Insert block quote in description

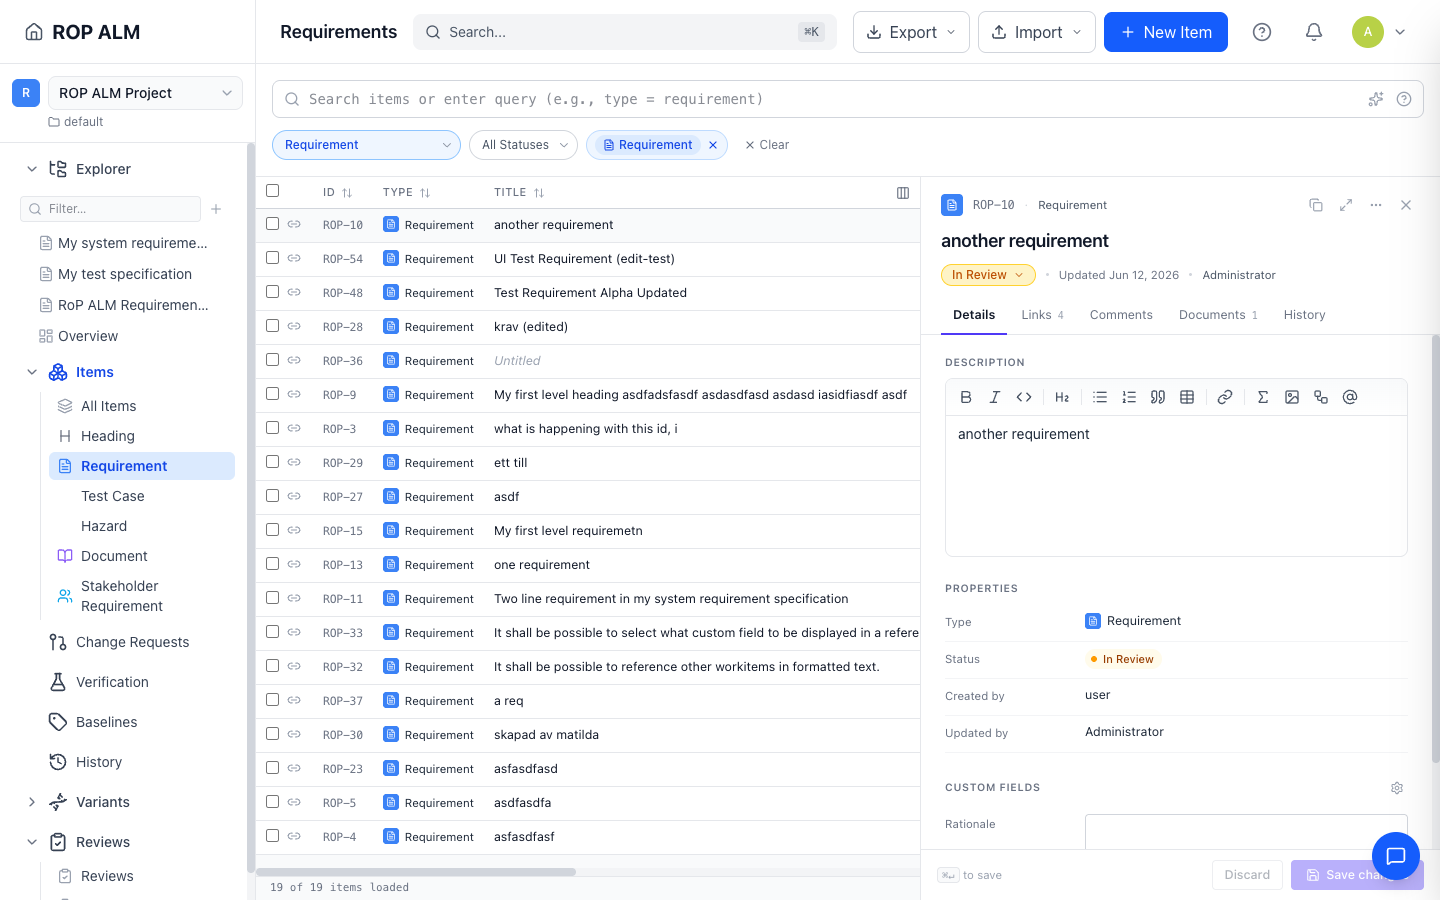1158,397
